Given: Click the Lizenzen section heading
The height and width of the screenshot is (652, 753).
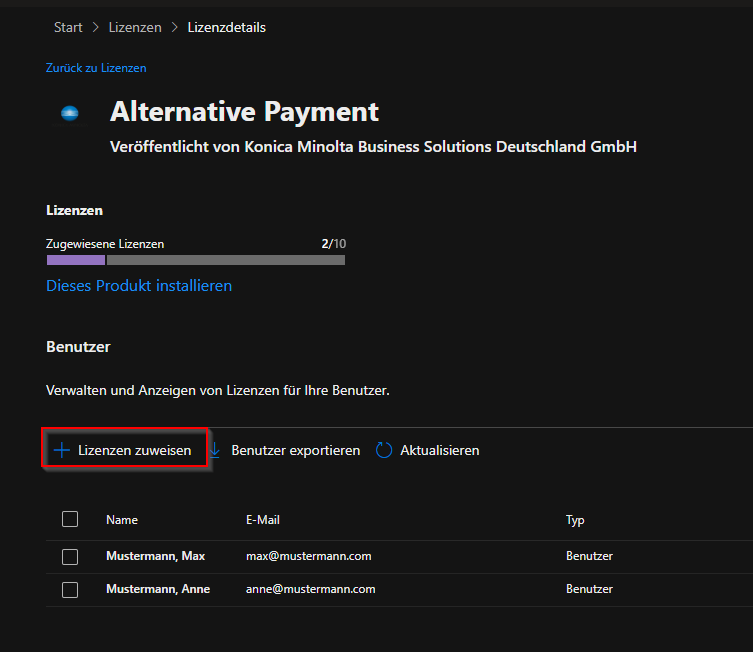Looking at the screenshot, I should (x=74, y=210).
